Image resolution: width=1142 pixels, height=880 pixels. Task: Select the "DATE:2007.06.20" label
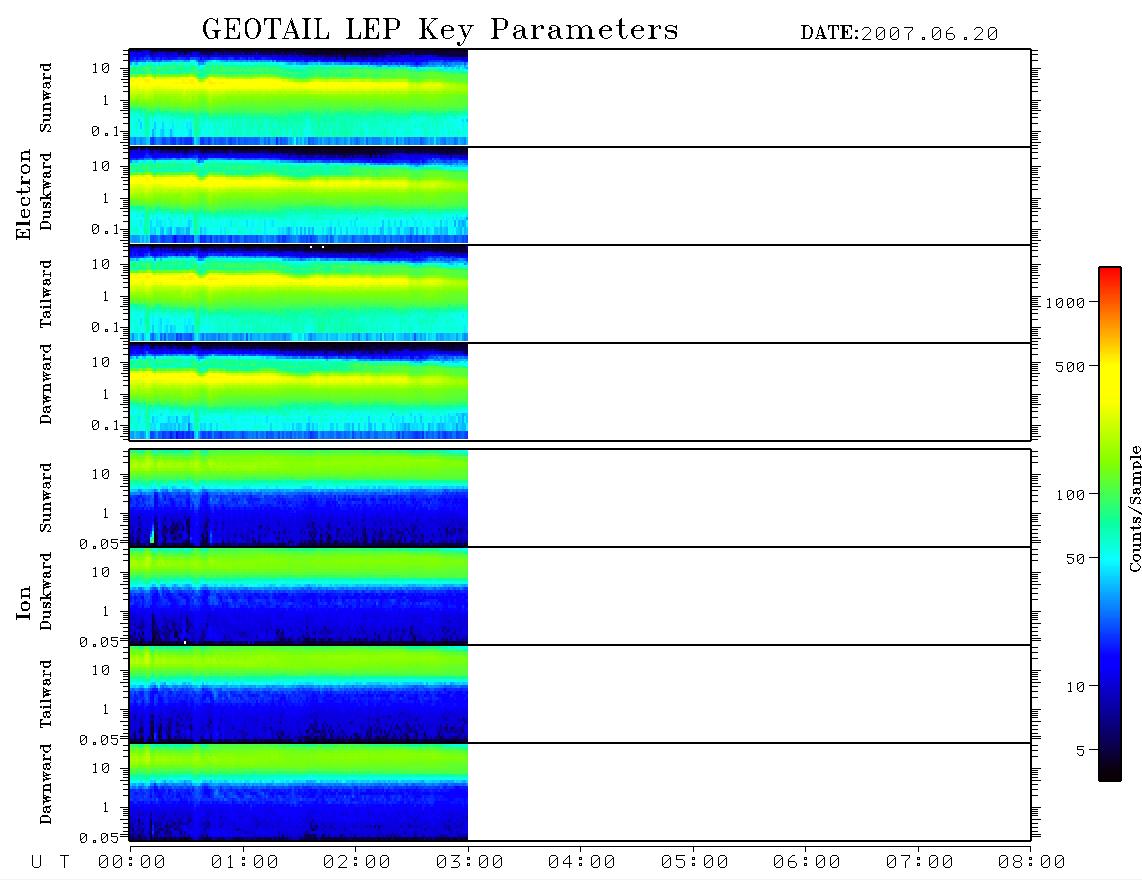(899, 34)
